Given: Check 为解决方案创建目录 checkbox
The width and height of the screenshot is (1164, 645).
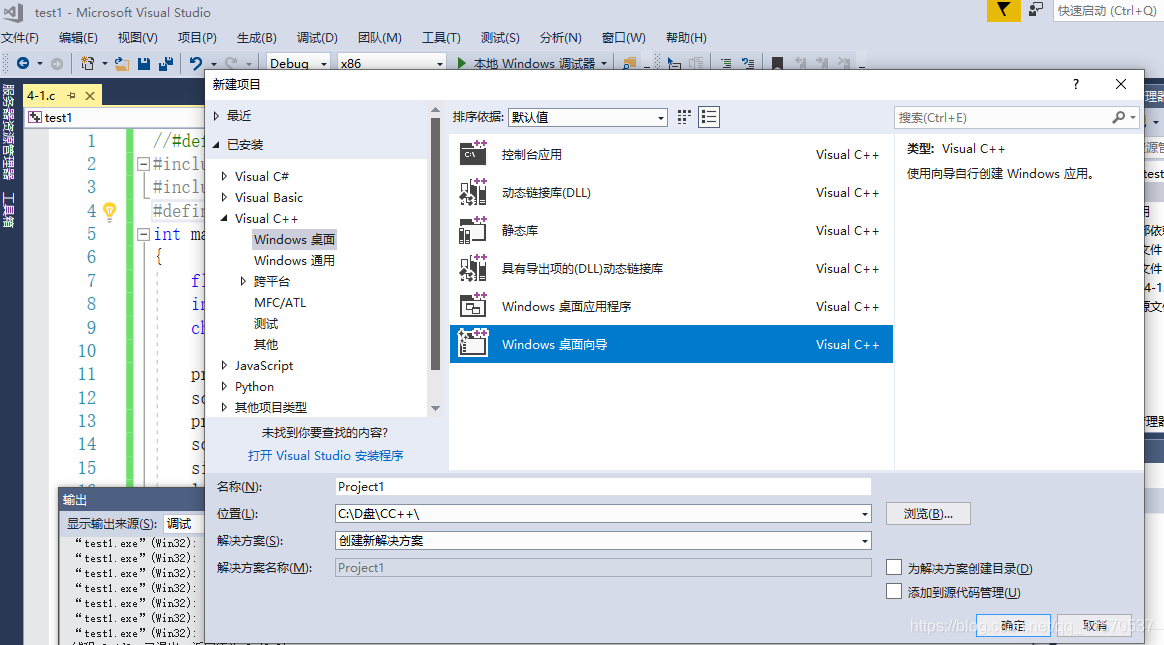Looking at the screenshot, I should click(x=894, y=568).
